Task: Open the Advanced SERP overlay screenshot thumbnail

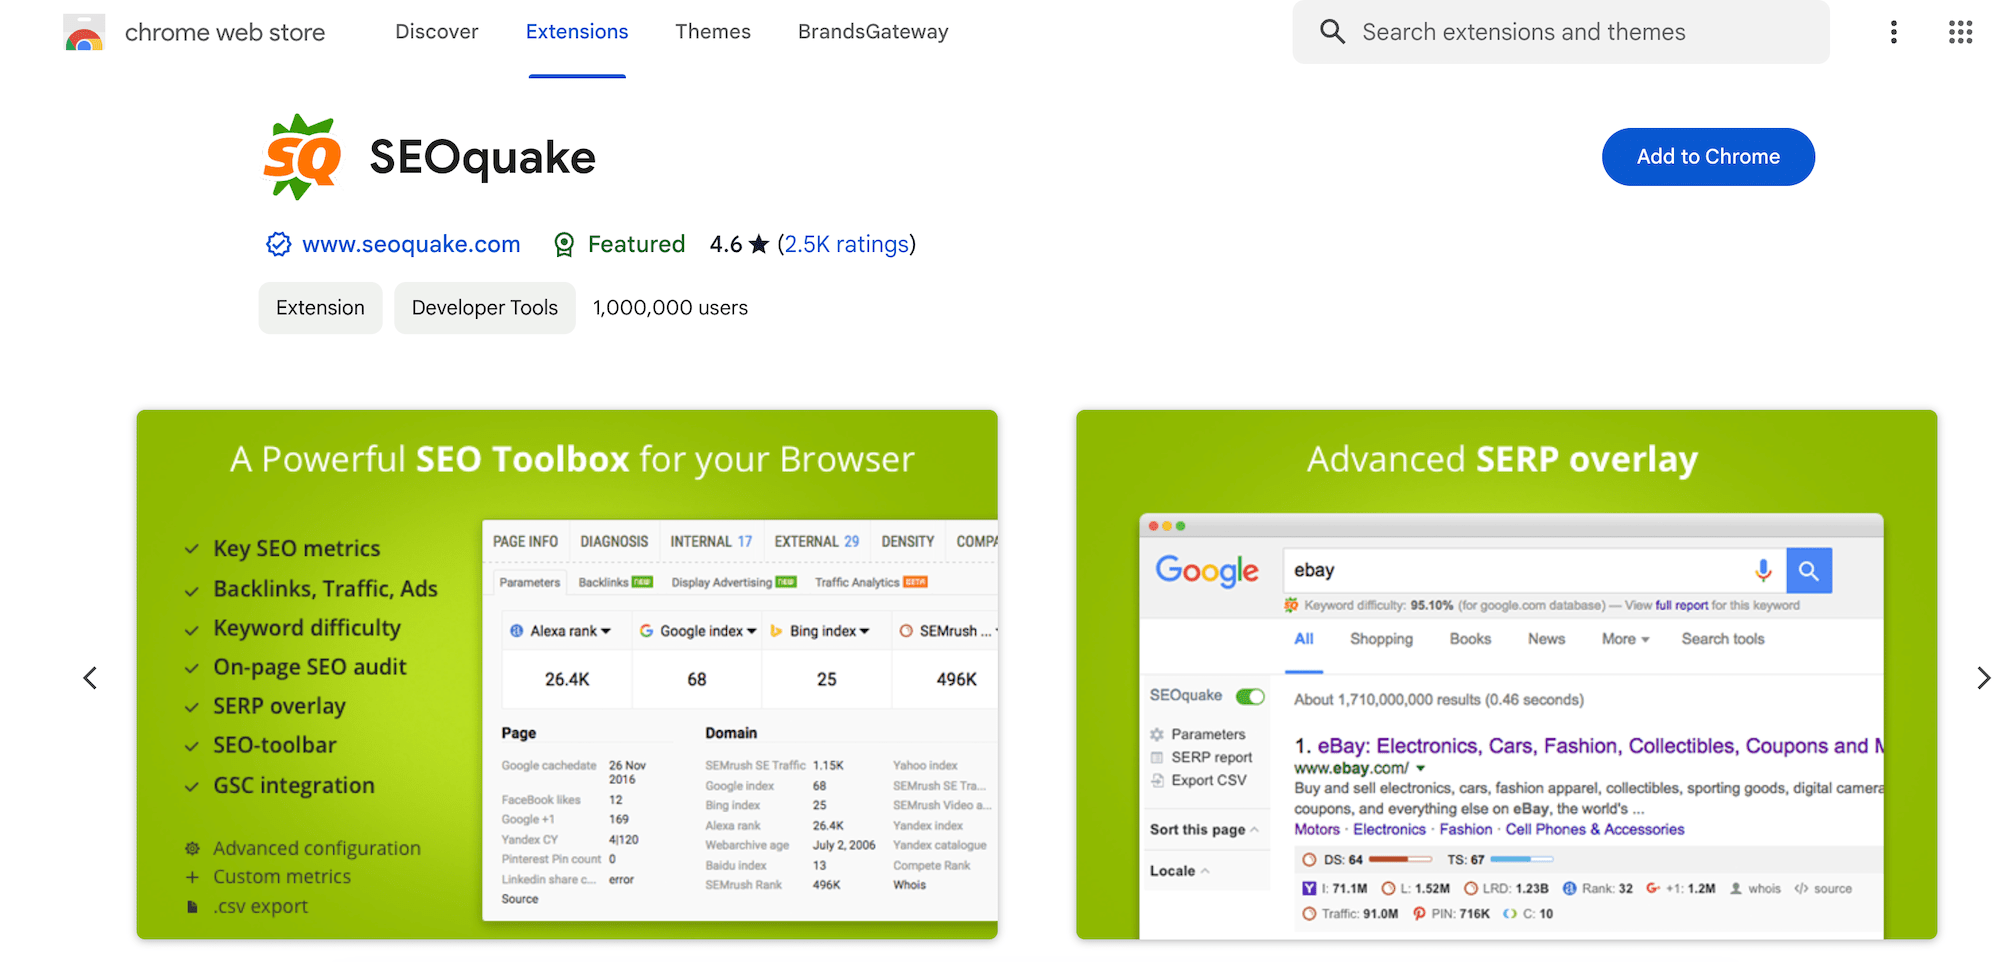Action: click(1506, 674)
